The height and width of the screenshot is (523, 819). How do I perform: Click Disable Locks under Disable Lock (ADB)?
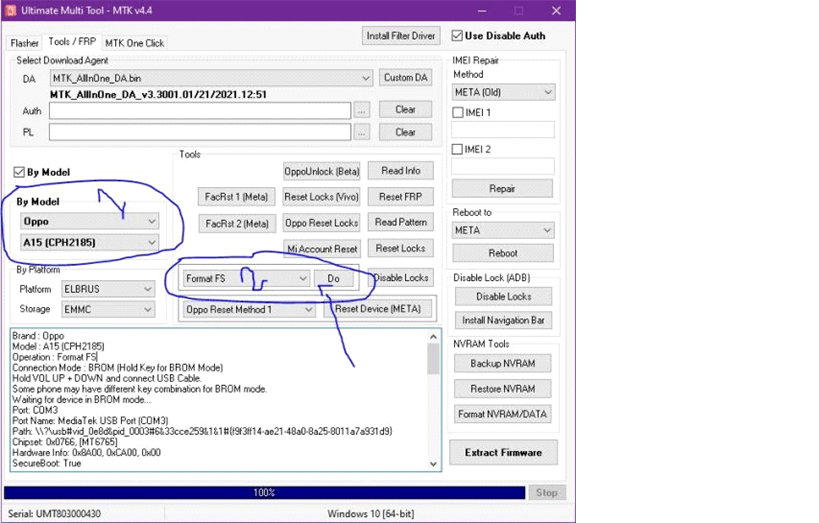coord(504,296)
